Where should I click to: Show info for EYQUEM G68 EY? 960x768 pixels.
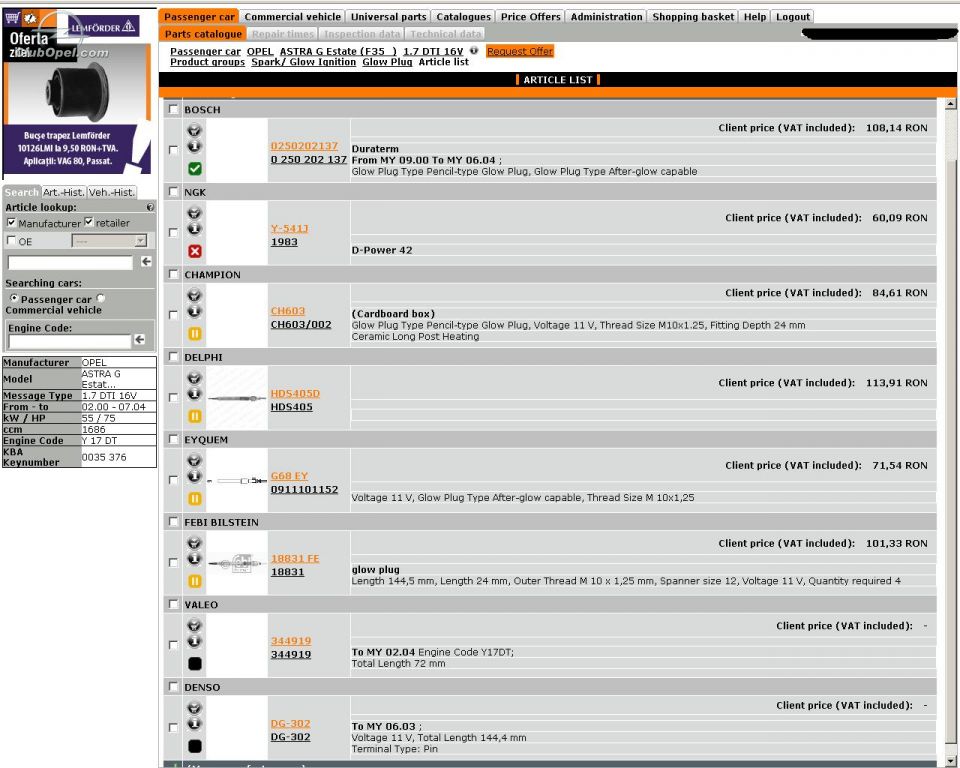tap(194, 476)
